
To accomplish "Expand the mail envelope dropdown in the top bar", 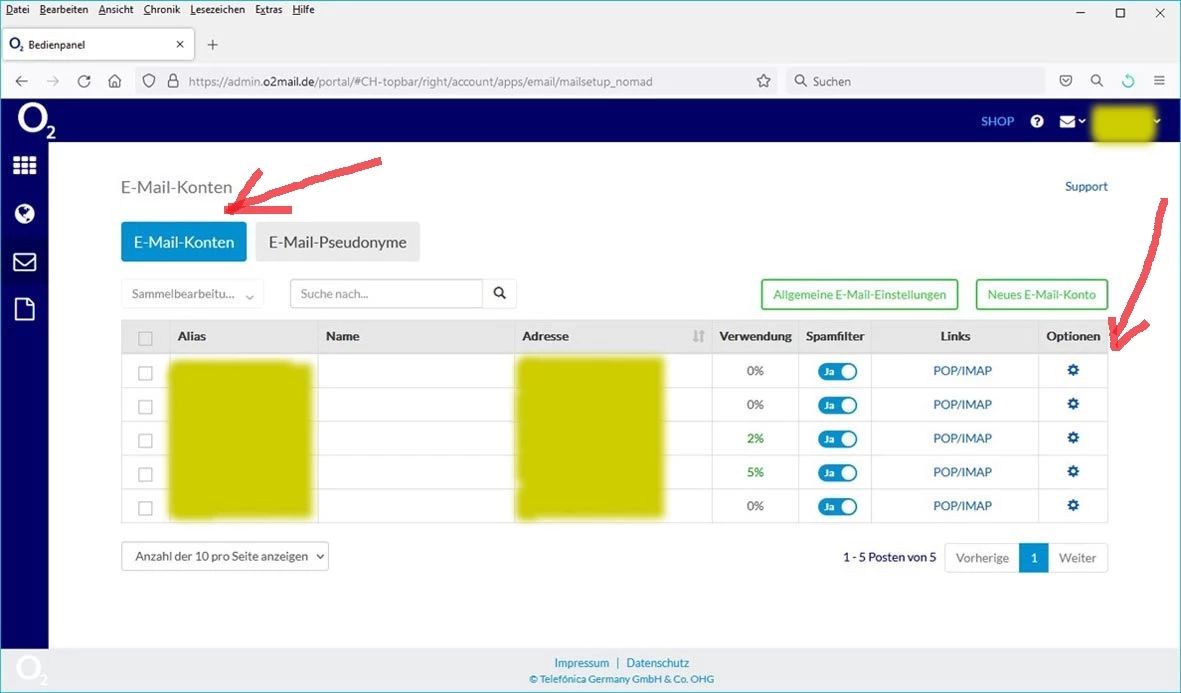I will pos(1073,121).
